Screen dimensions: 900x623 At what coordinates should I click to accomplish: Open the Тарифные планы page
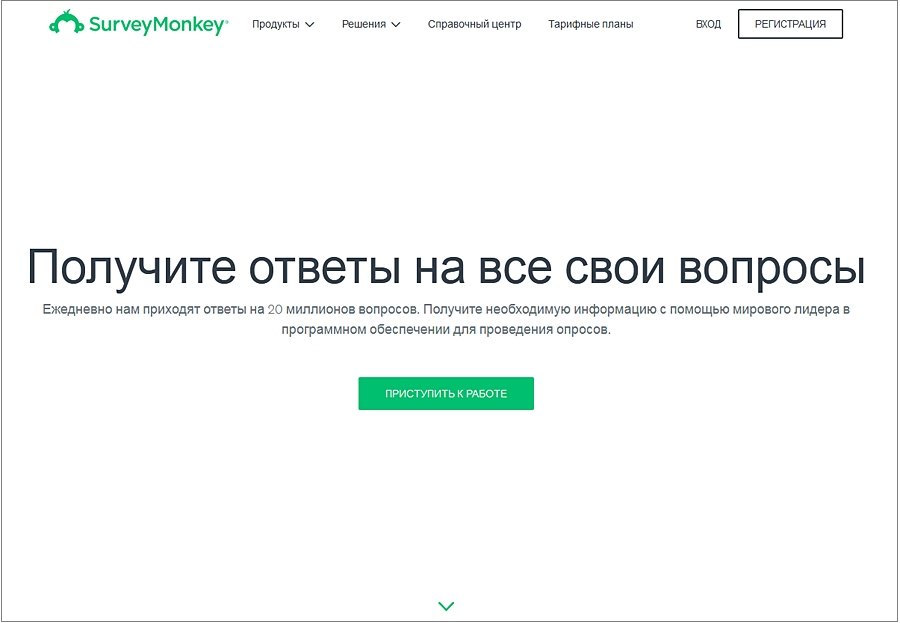click(590, 24)
